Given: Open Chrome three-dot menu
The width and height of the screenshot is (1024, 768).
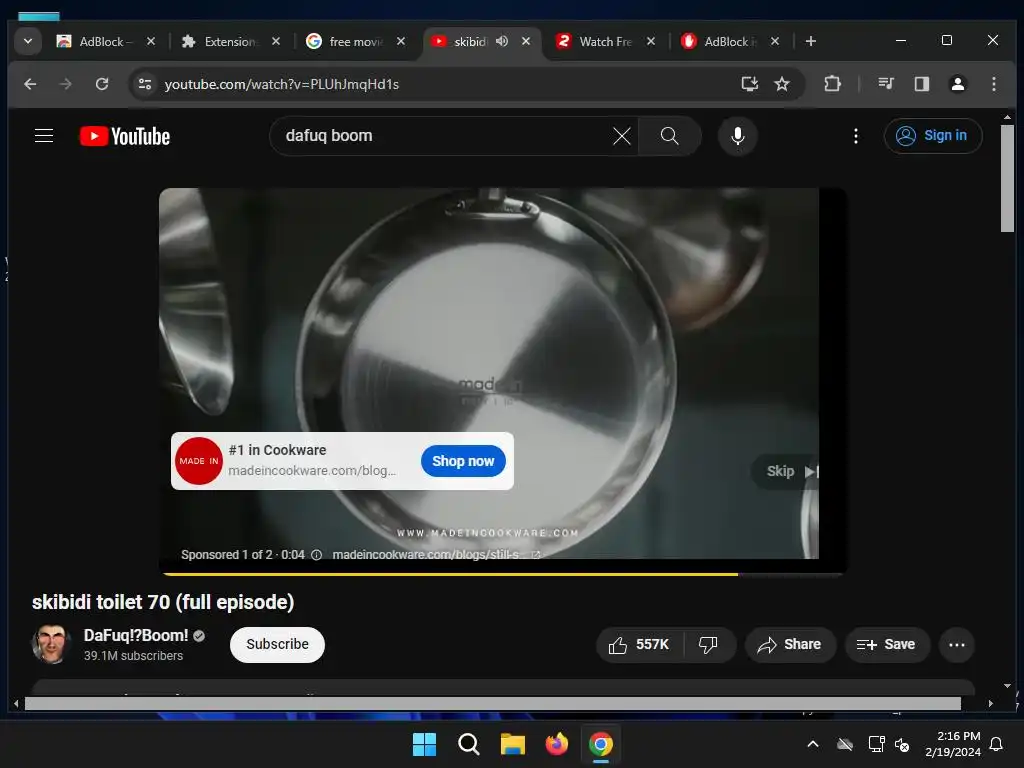Looking at the screenshot, I should pos(993,84).
